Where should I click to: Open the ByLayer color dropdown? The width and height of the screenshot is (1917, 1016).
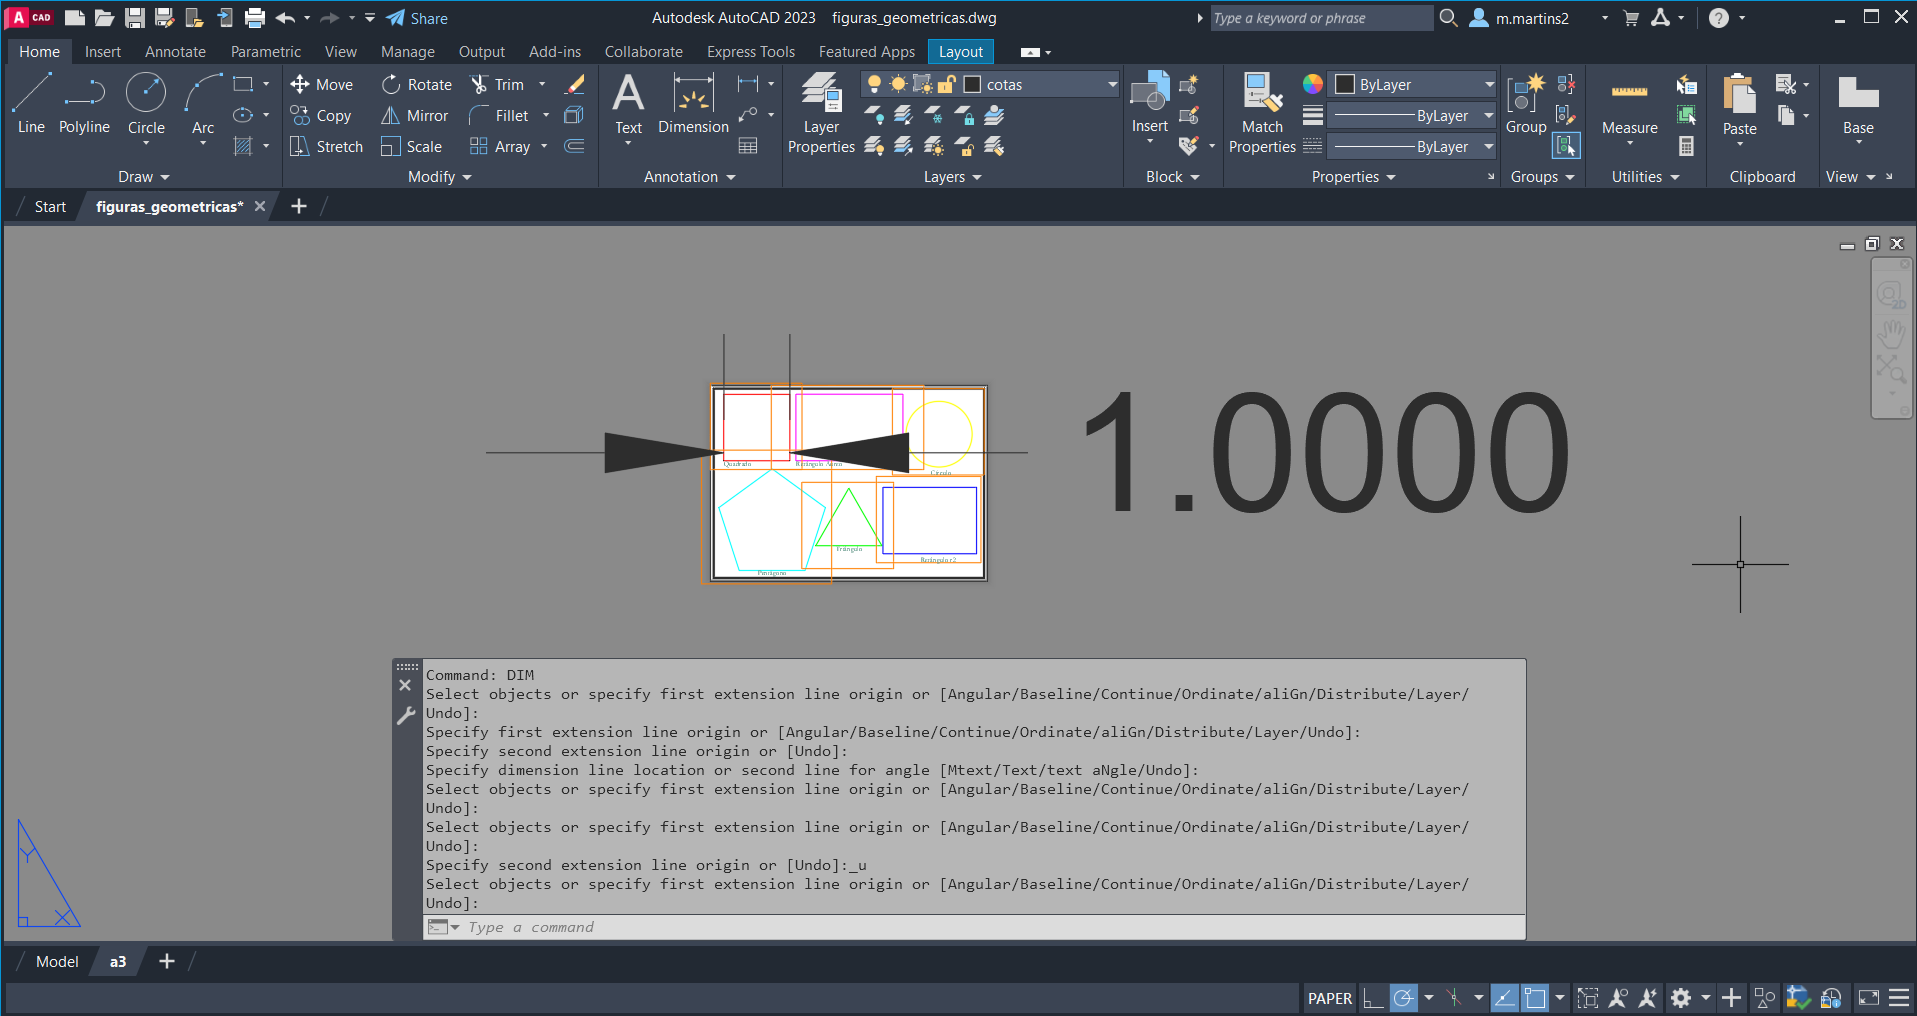[1488, 85]
